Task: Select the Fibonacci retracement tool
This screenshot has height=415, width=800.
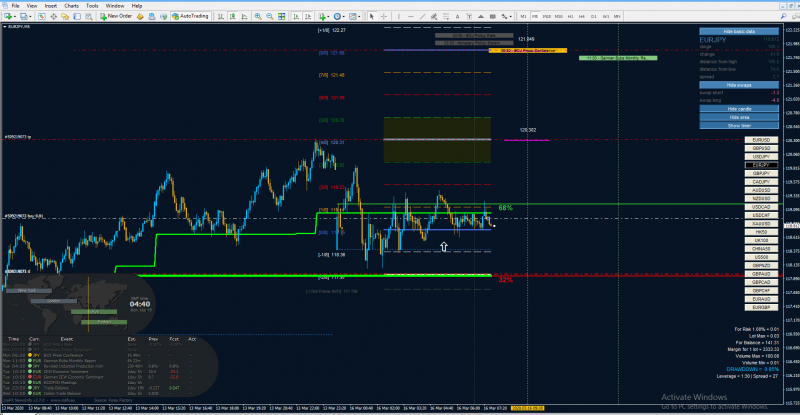Action: pos(446,16)
